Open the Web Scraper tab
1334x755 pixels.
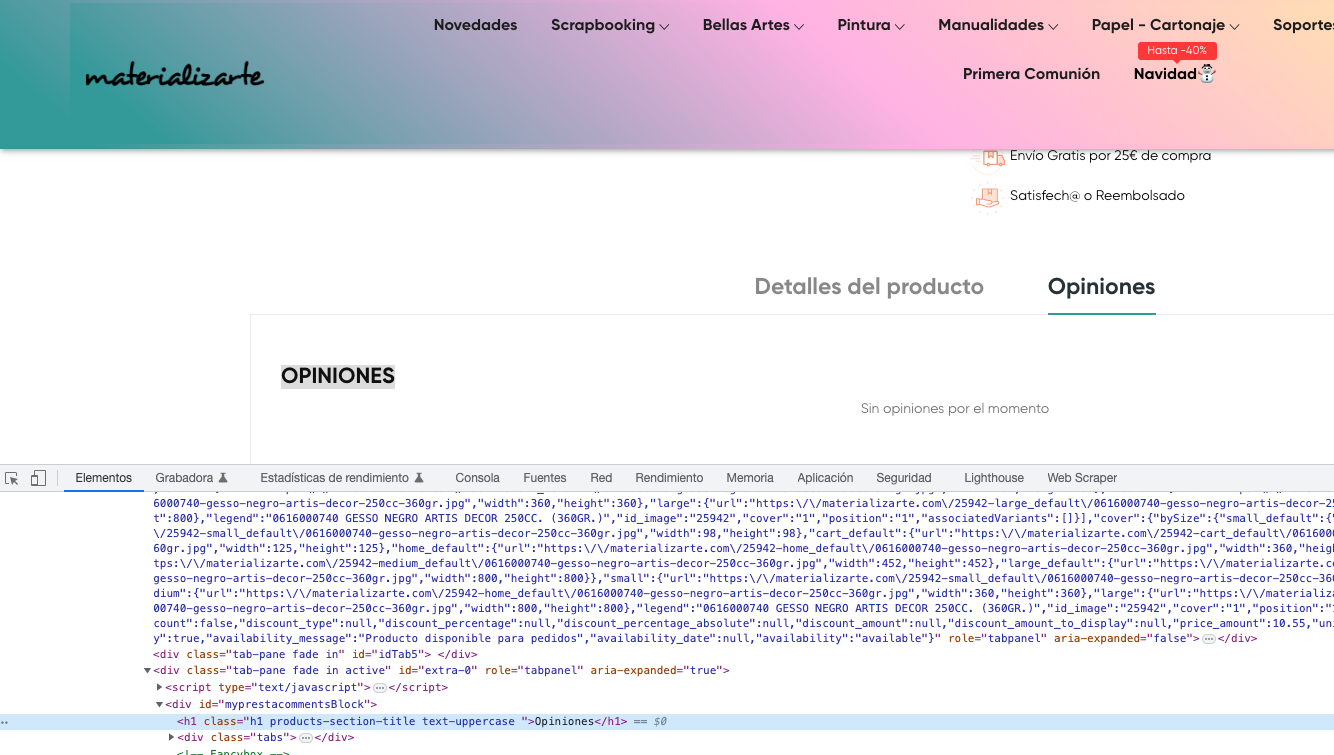pyautogui.click(x=1082, y=478)
